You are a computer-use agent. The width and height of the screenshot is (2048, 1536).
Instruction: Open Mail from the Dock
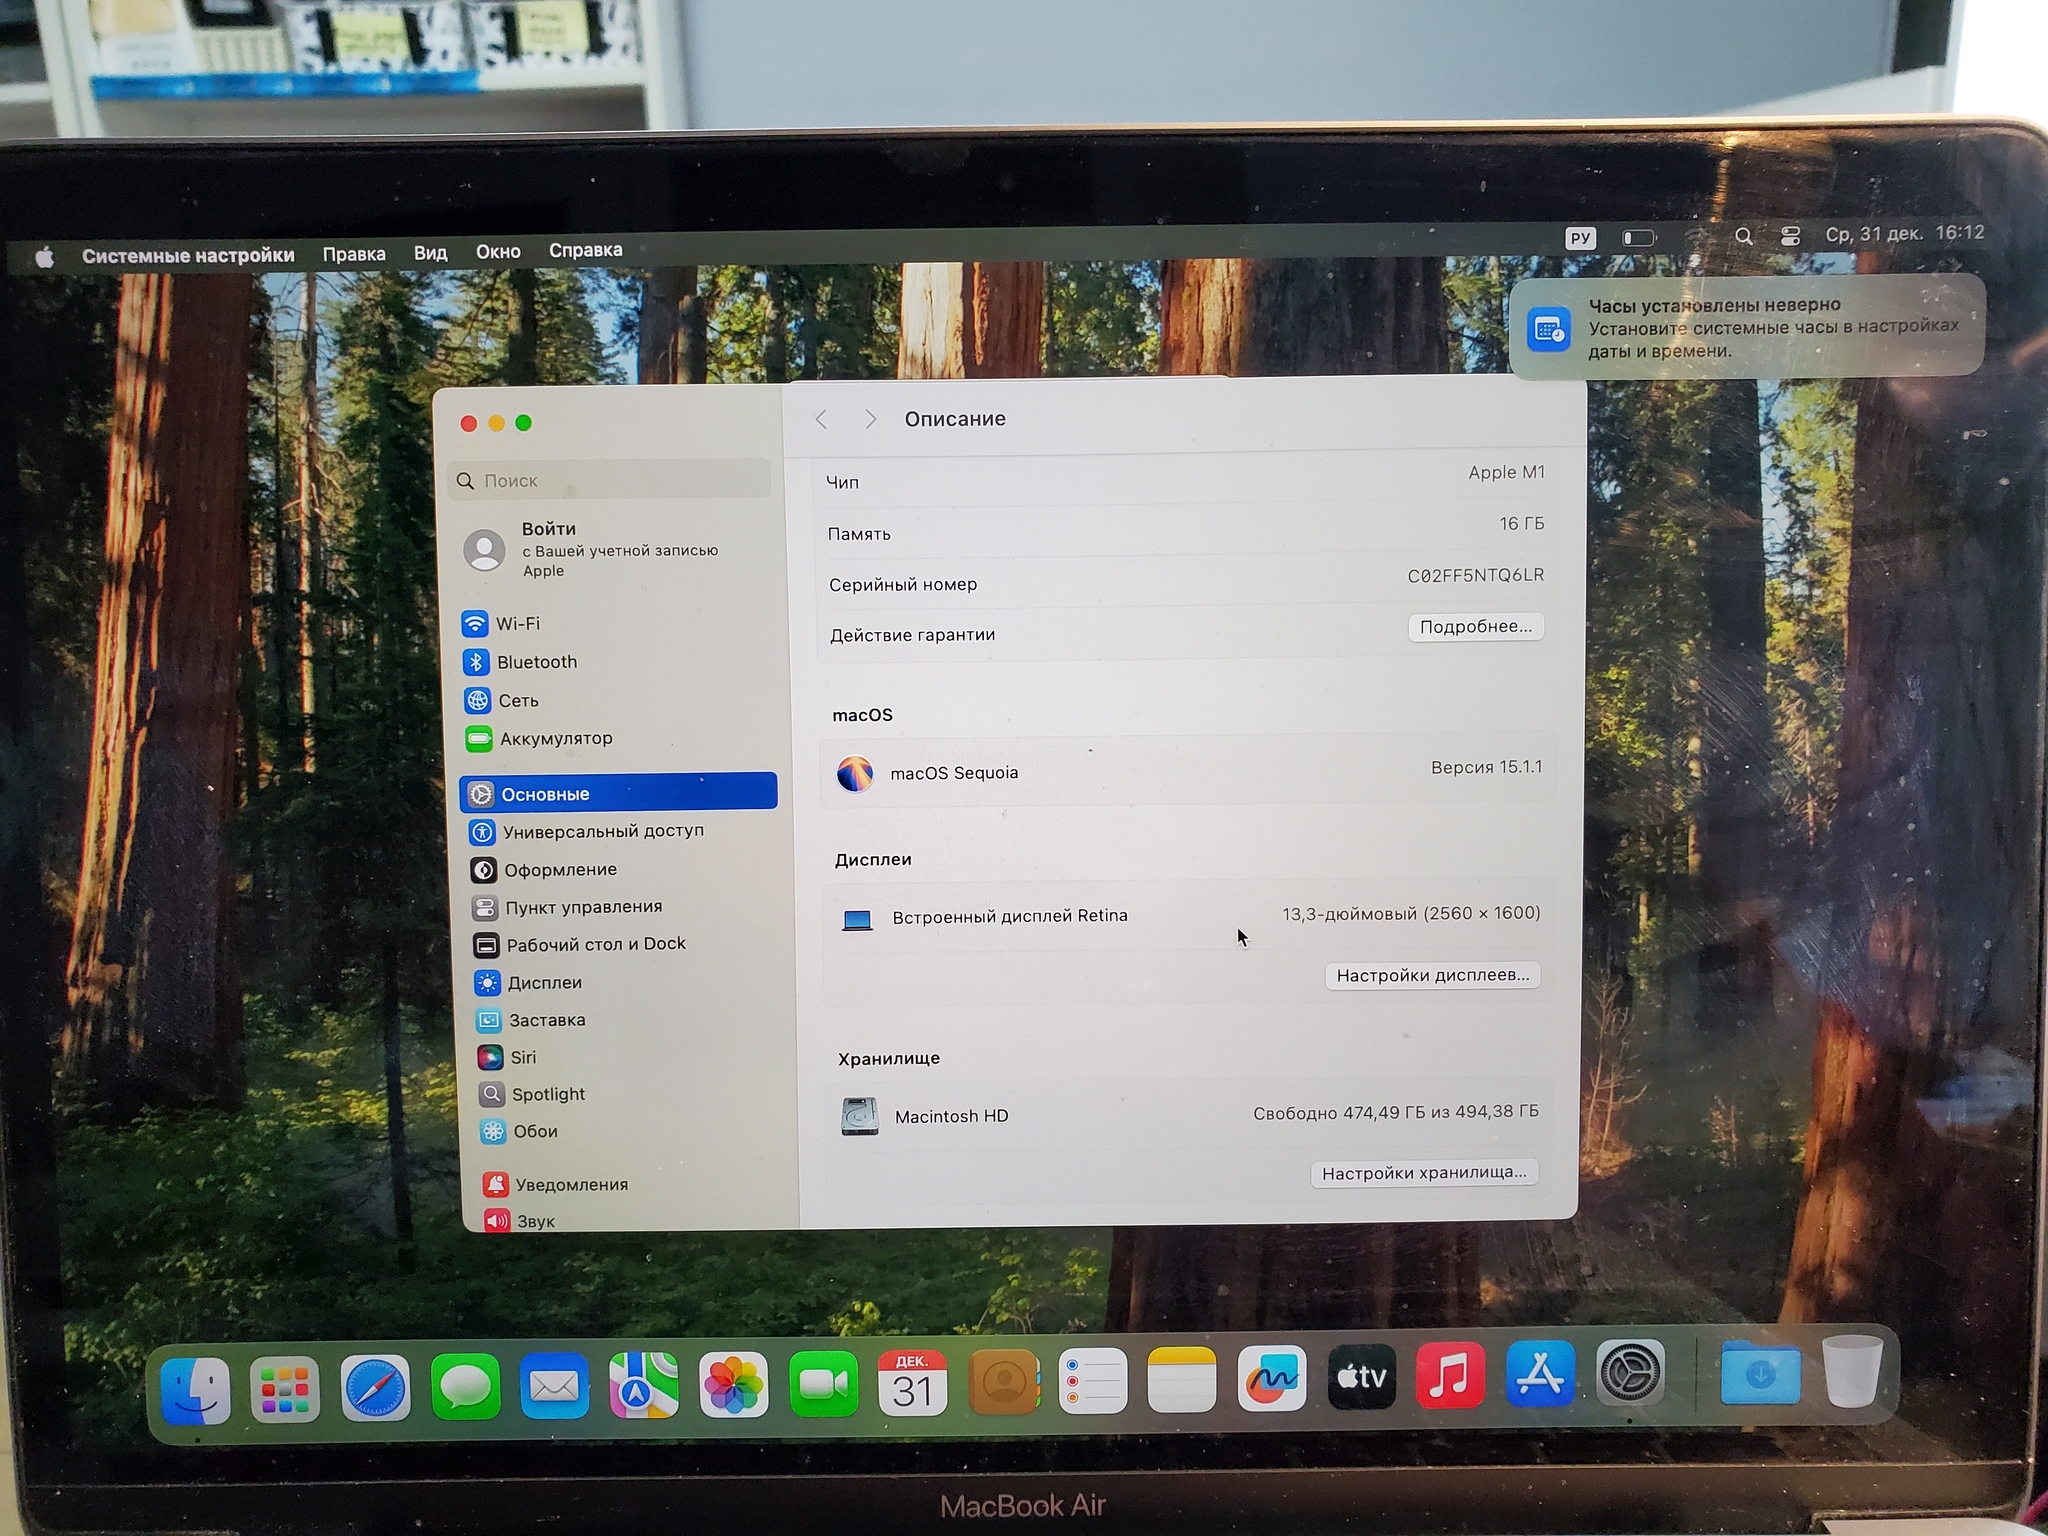(555, 1388)
